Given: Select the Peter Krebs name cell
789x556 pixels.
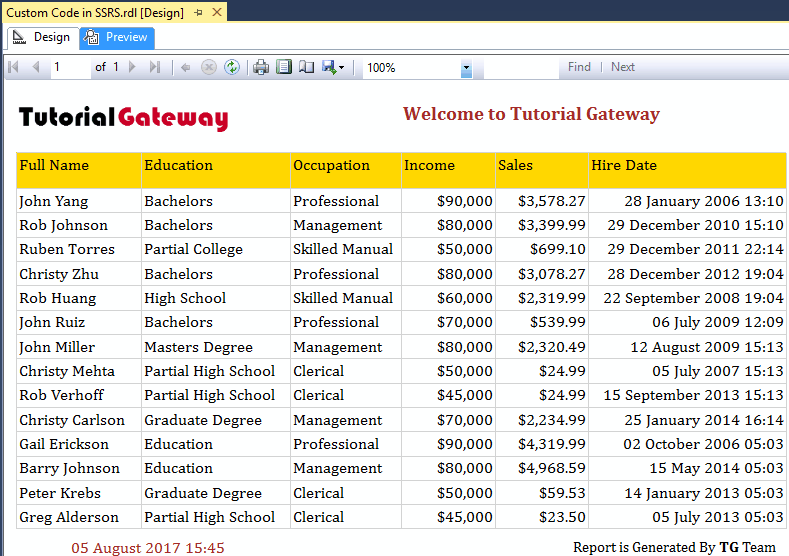Looking at the screenshot, I should [x=78, y=493].
